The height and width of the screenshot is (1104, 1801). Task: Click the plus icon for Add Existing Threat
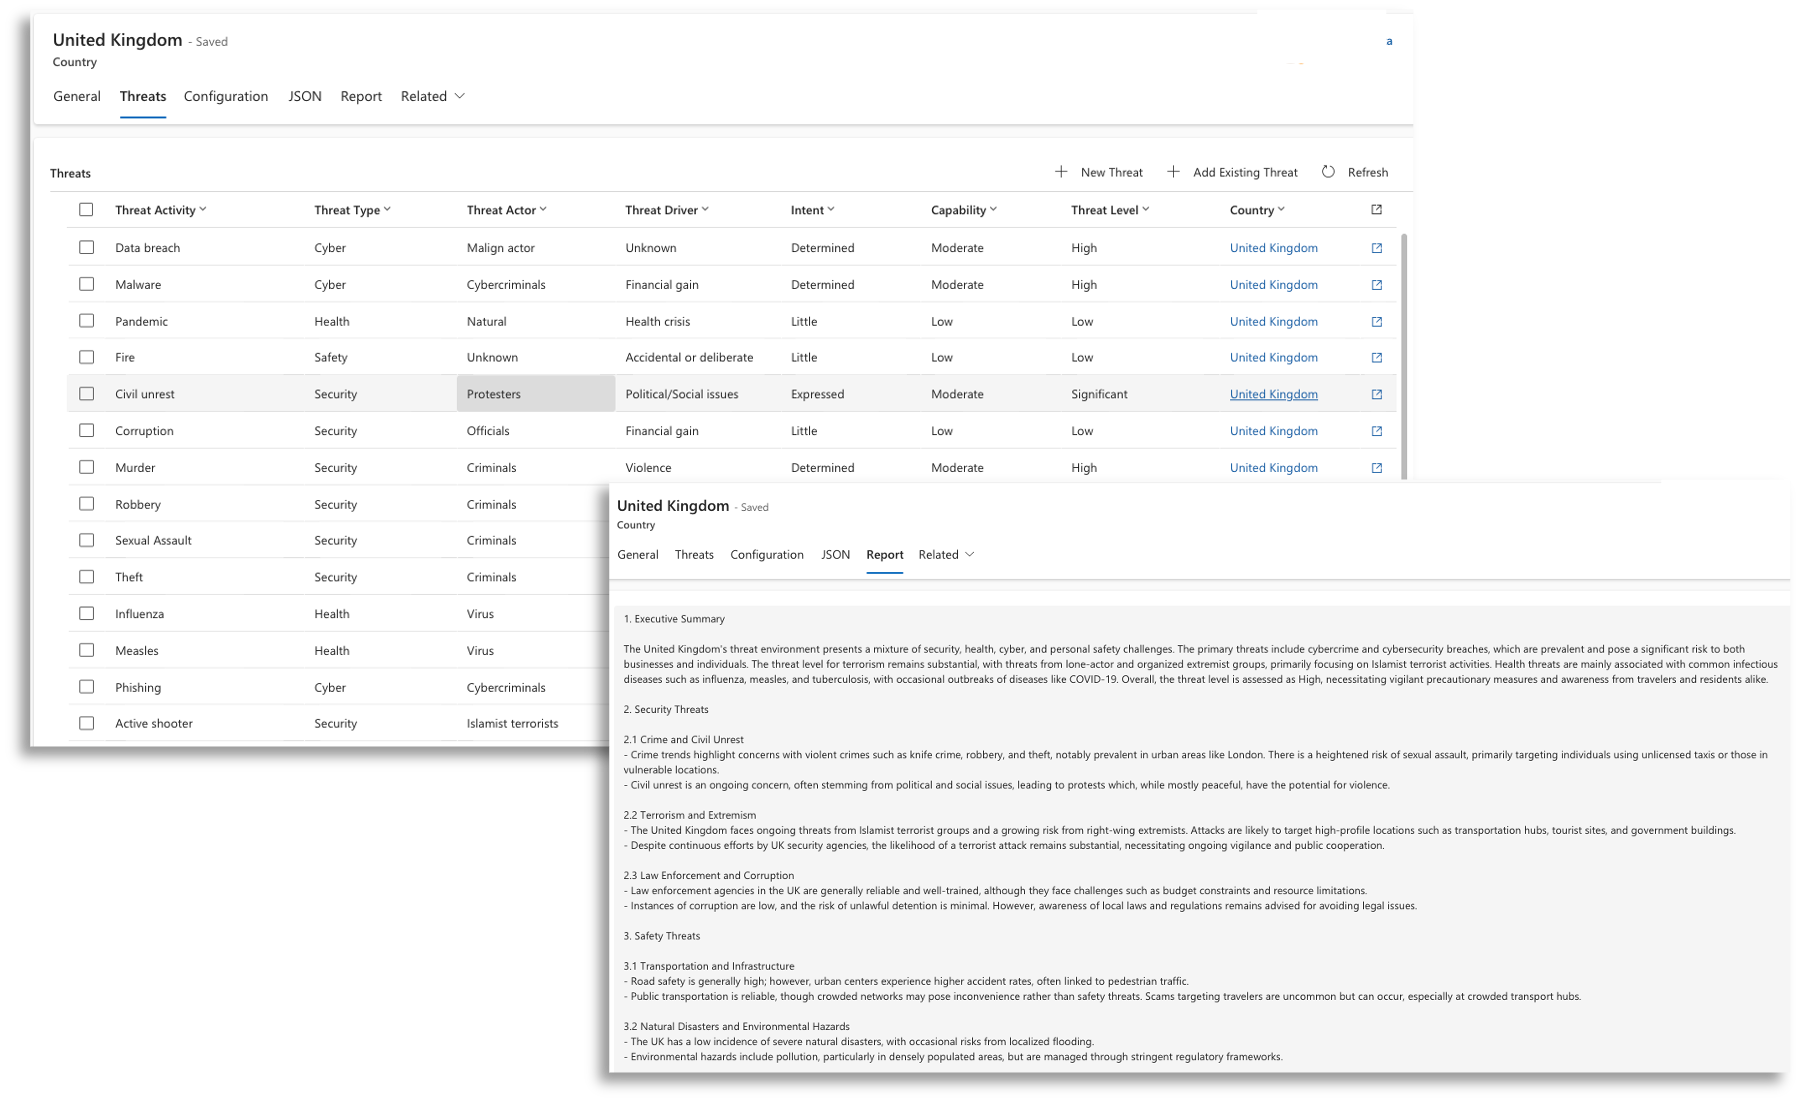(x=1173, y=172)
